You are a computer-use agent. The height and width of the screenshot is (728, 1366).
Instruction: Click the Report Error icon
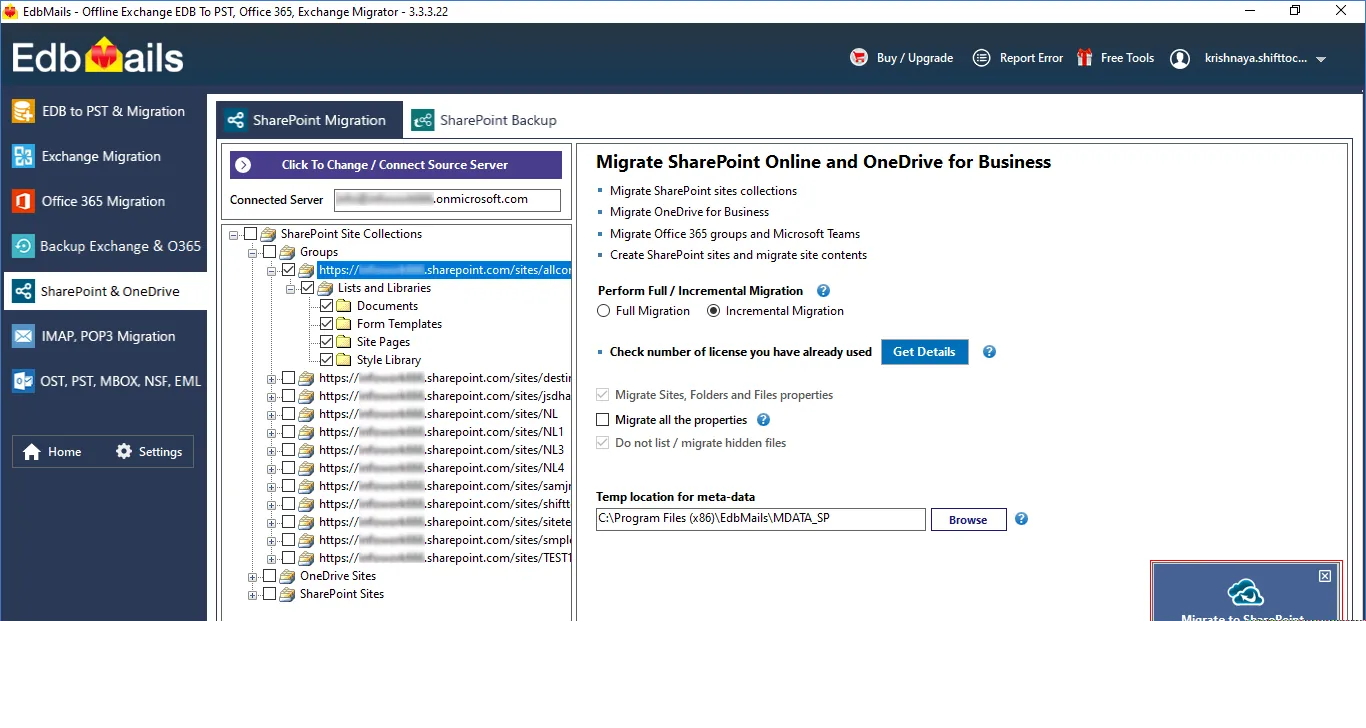pos(982,58)
